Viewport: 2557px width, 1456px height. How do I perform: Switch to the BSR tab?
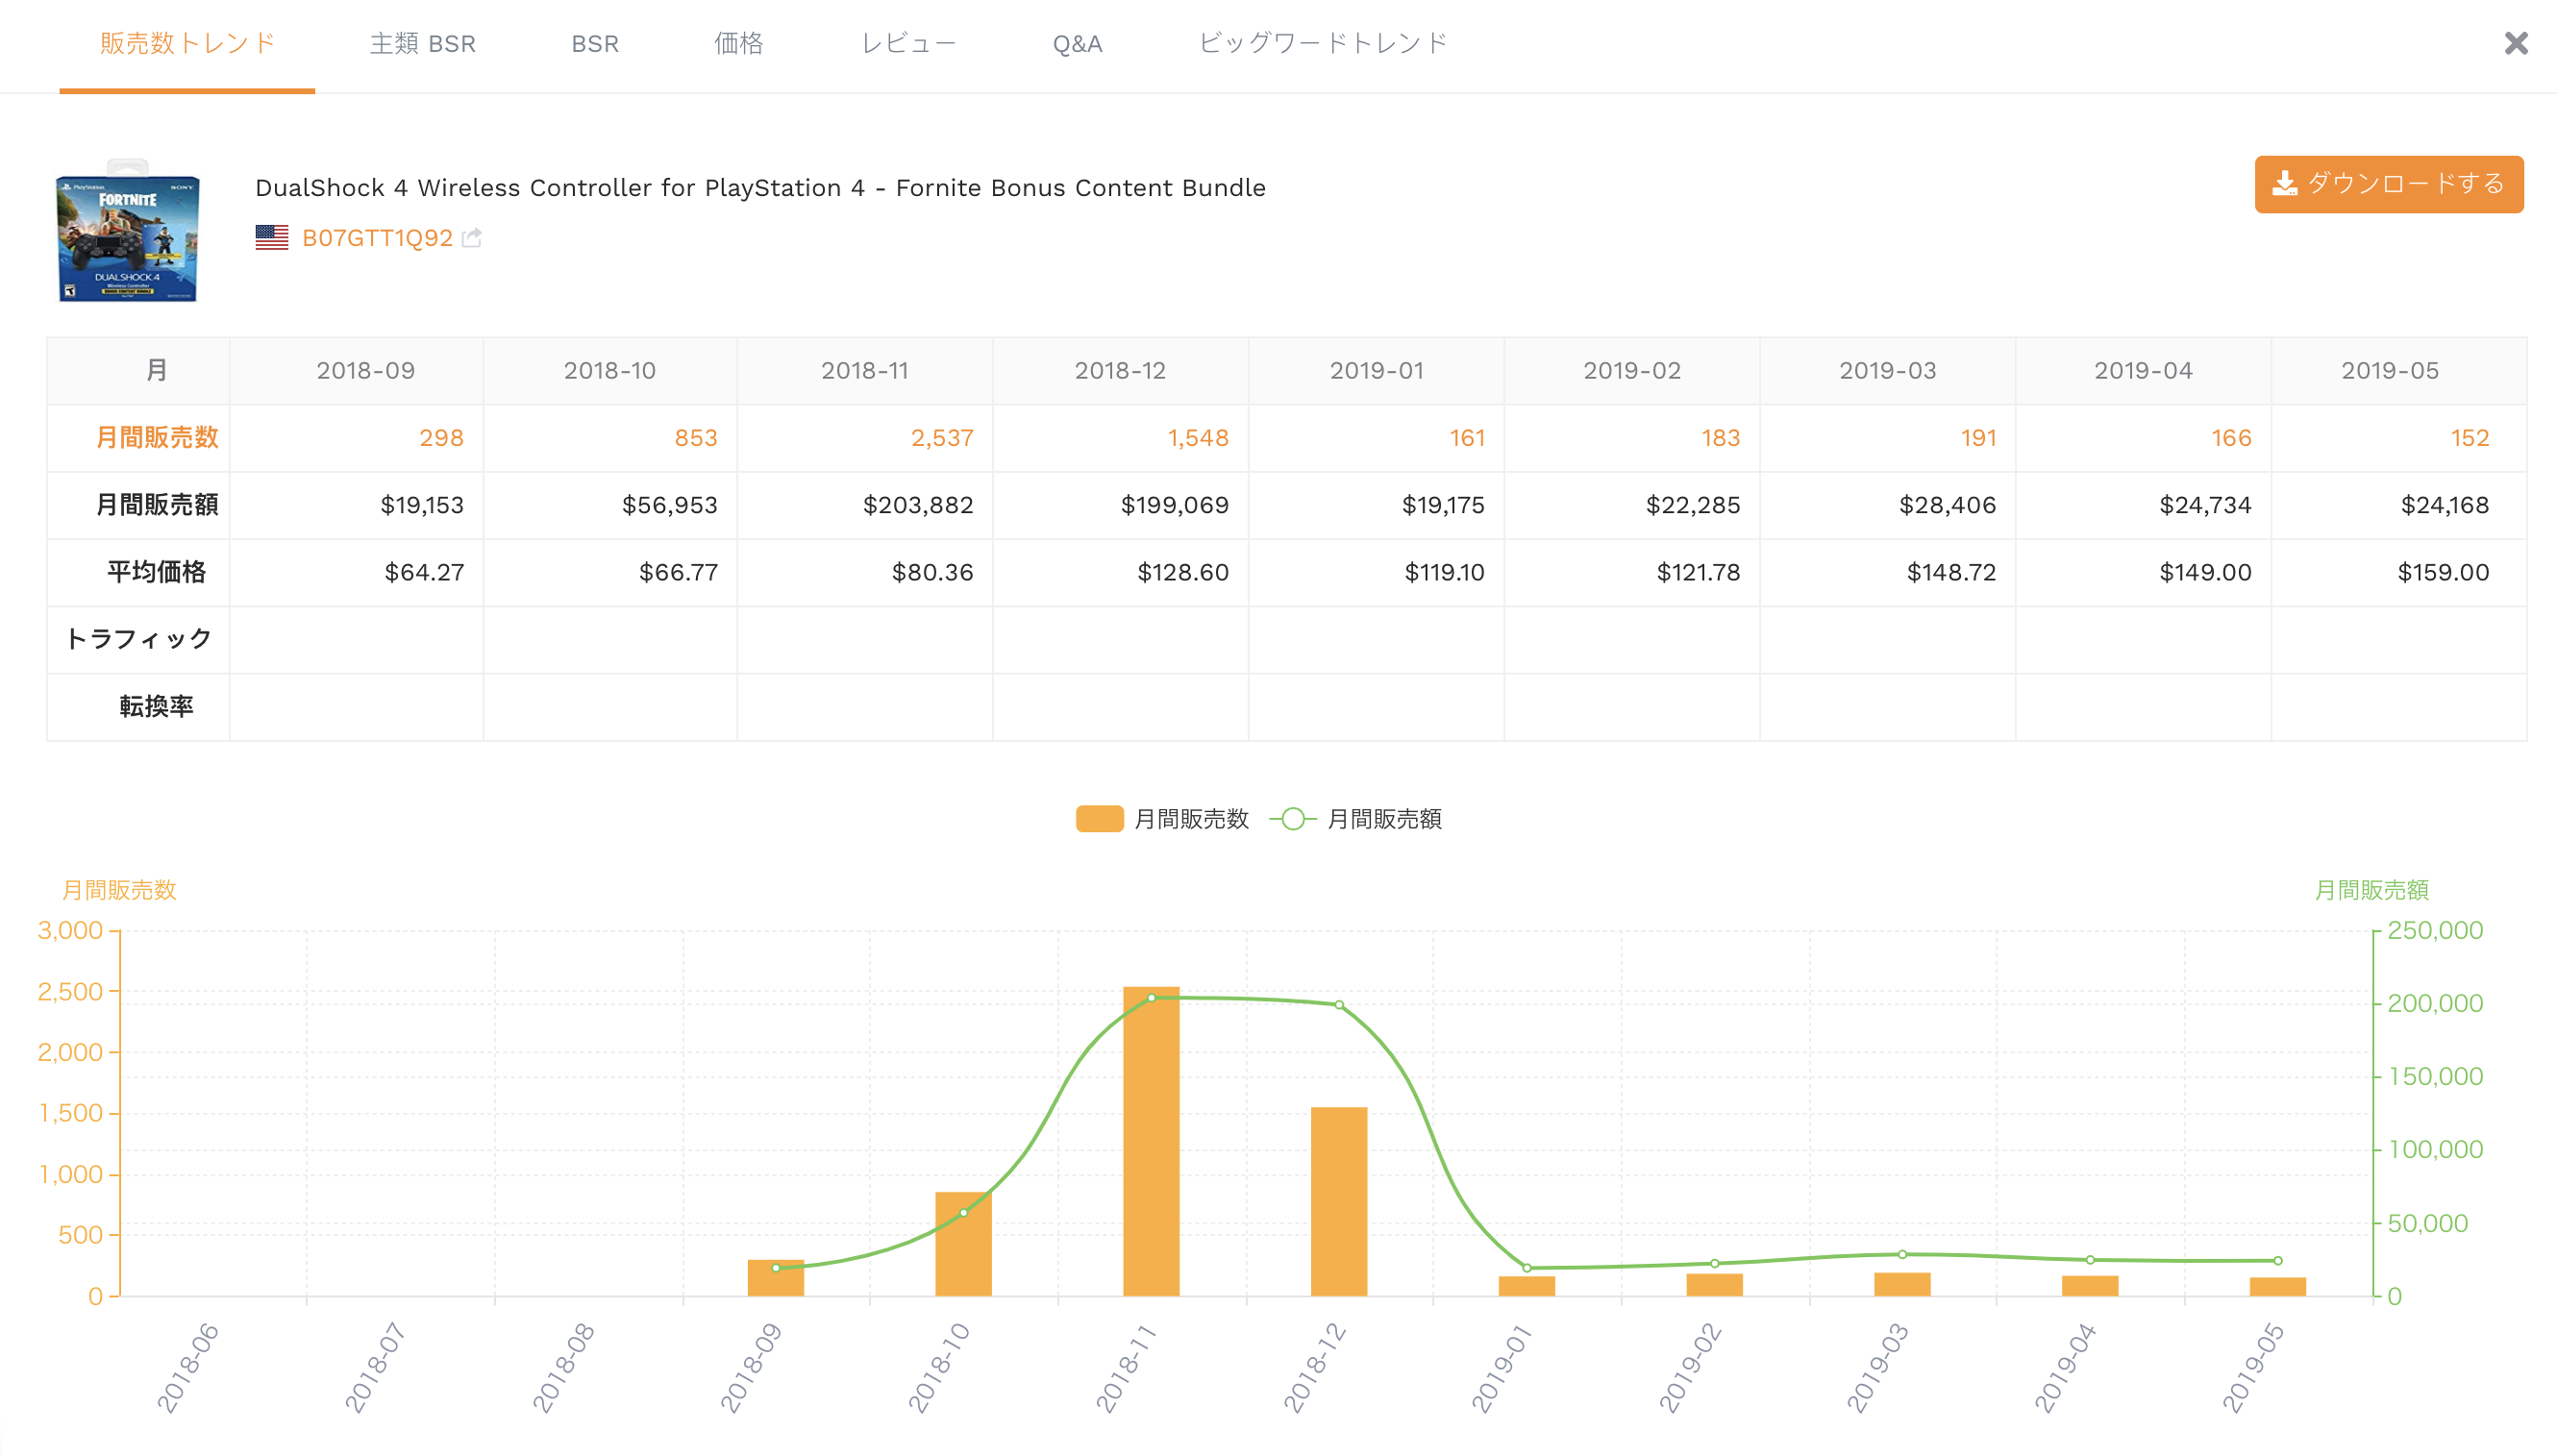click(595, 44)
